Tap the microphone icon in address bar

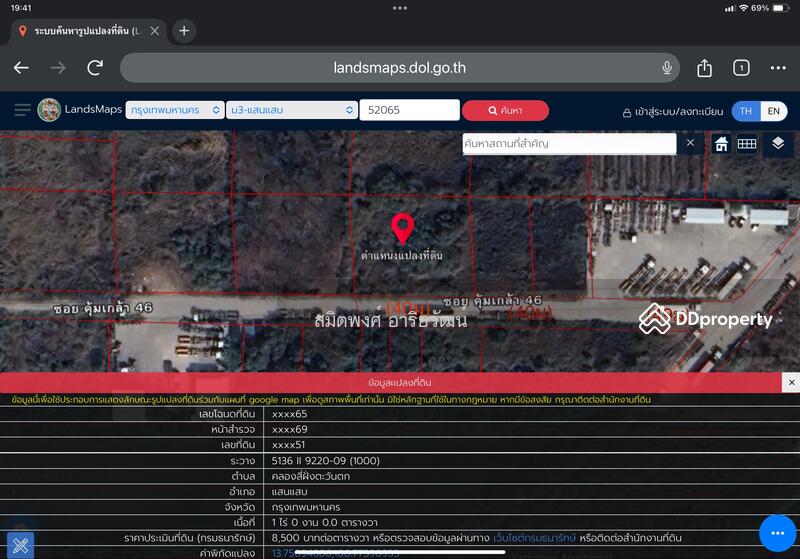coord(666,67)
